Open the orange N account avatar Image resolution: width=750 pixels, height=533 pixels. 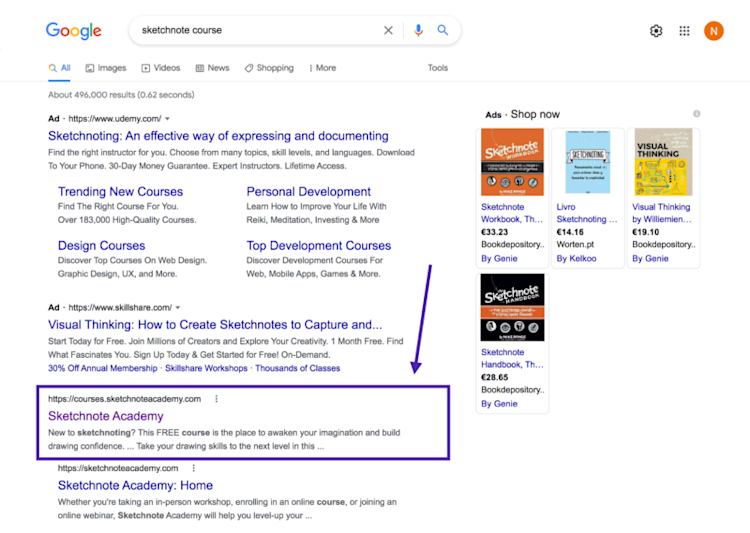point(714,31)
